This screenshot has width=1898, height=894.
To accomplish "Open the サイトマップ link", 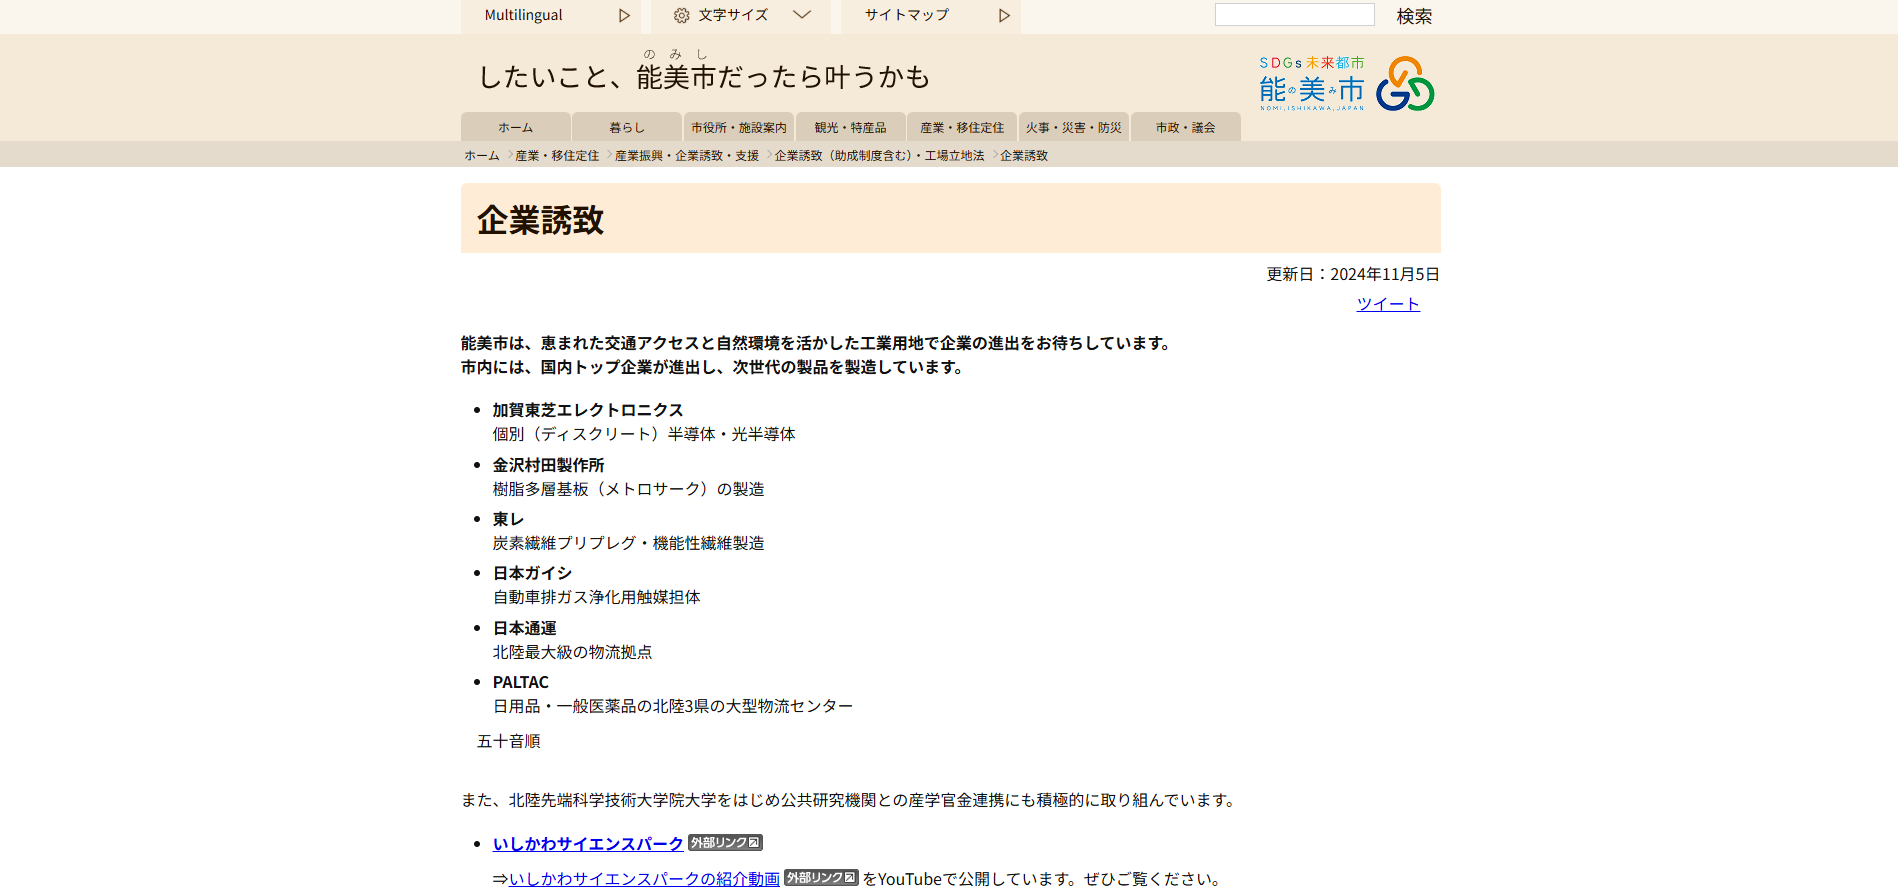I will tap(930, 16).
